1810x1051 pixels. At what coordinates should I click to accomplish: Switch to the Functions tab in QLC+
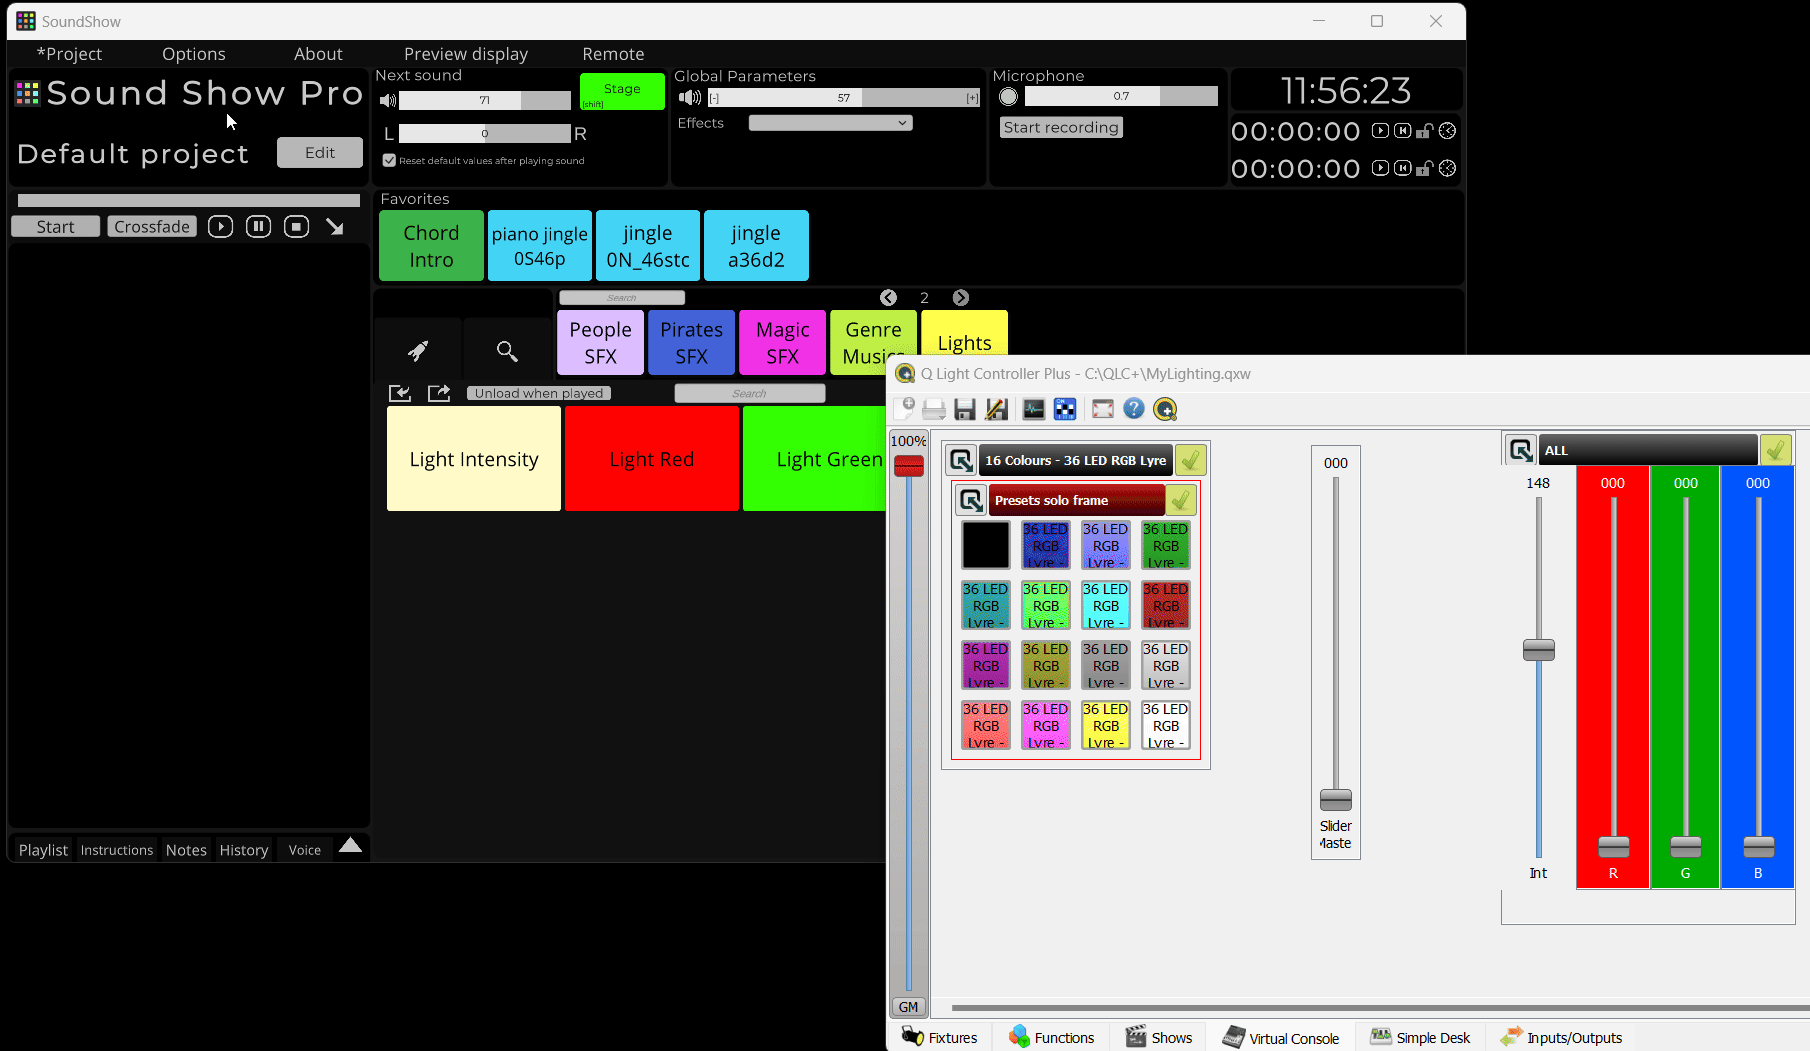(1051, 1038)
